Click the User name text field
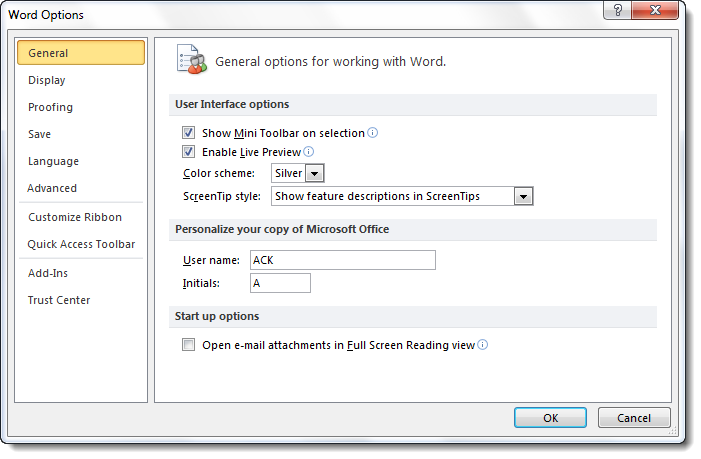This screenshot has width=701, height=459. (342, 260)
